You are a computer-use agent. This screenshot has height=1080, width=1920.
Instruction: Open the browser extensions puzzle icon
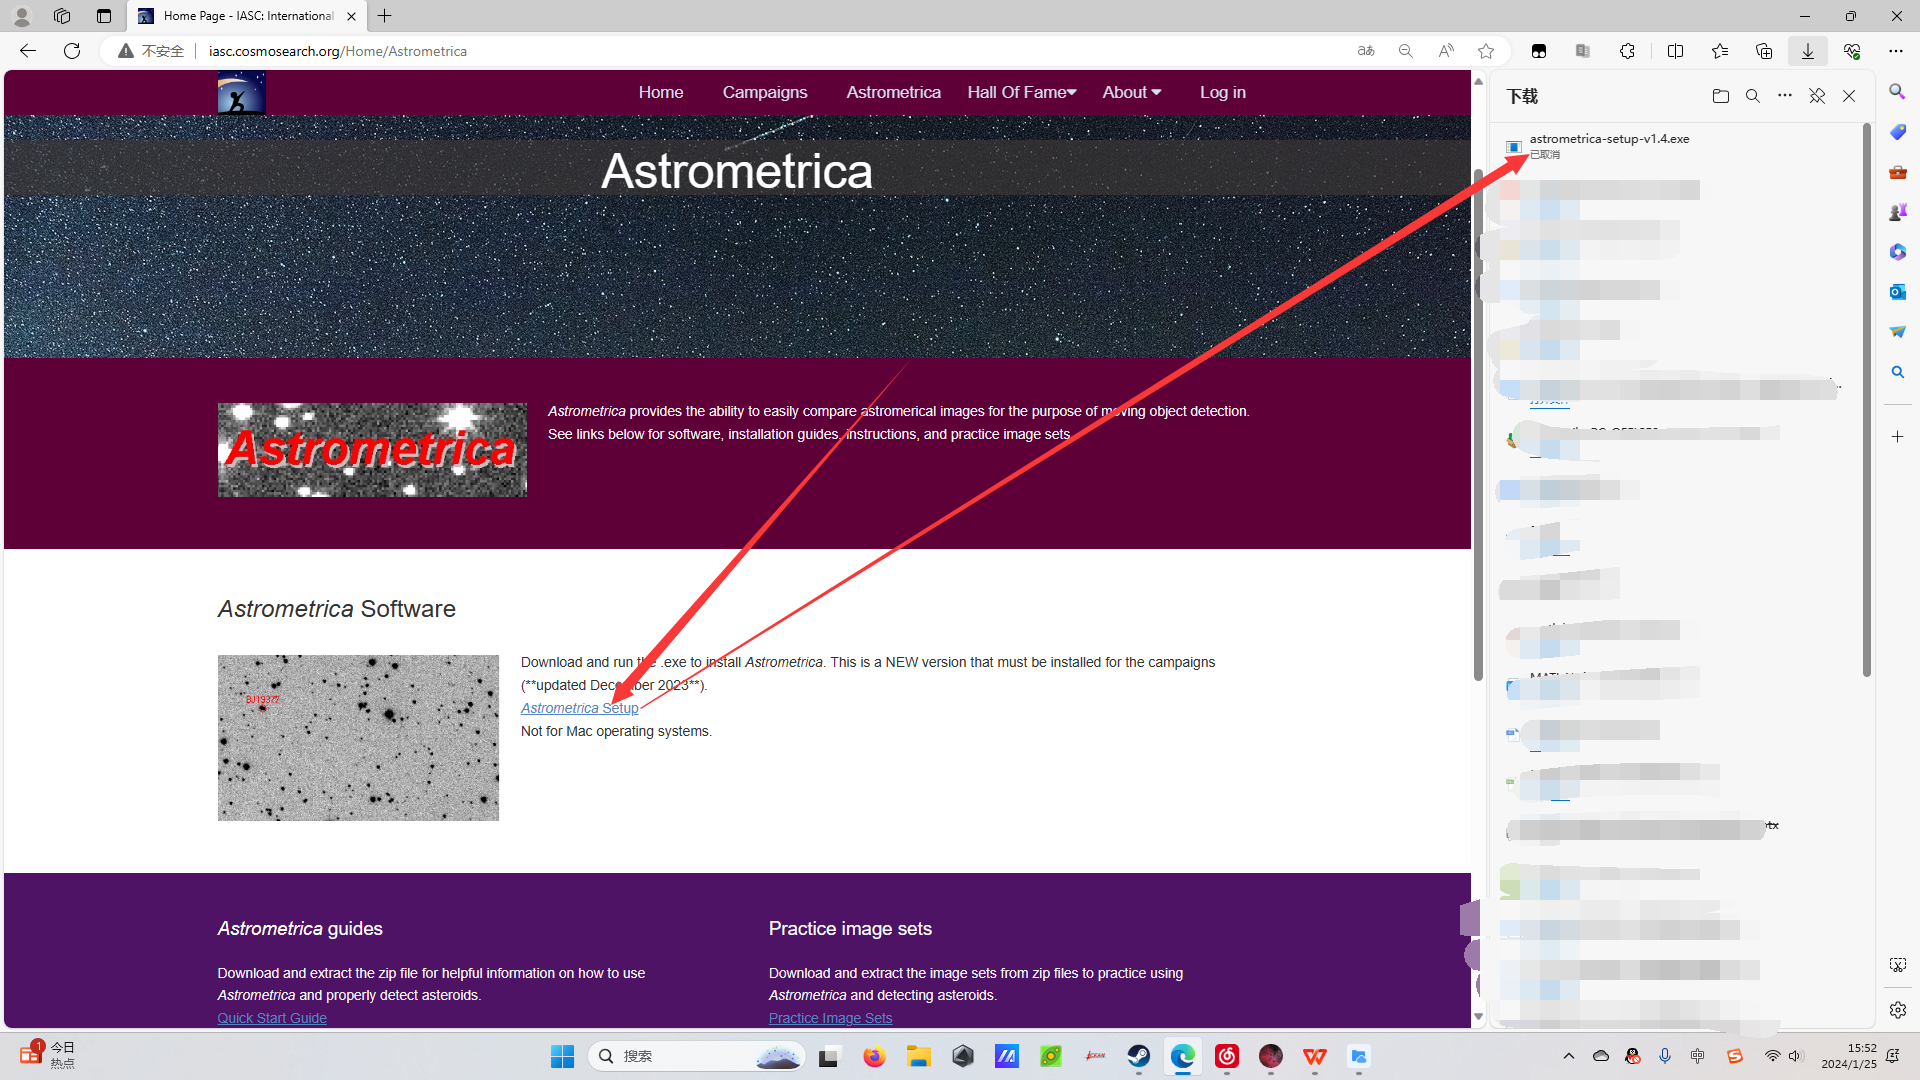tap(1627, 51)
